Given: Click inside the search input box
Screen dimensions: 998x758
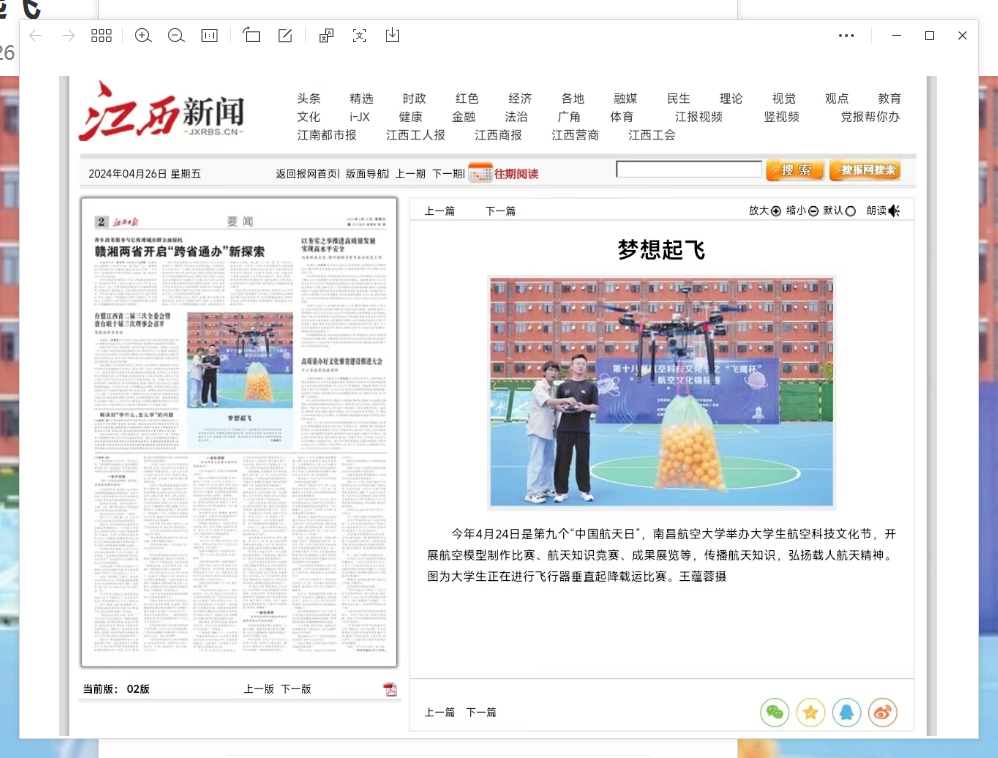Looking at the screenshot, I should pos(688,169).
